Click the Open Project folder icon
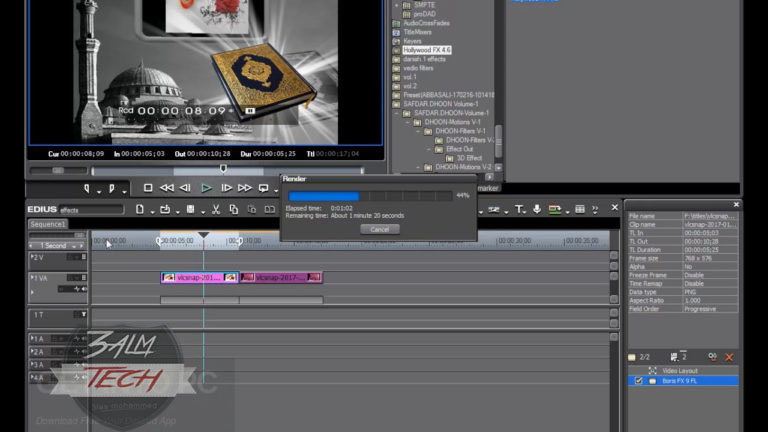The width and height of the screenshot is (768, 432). (165, 209)
